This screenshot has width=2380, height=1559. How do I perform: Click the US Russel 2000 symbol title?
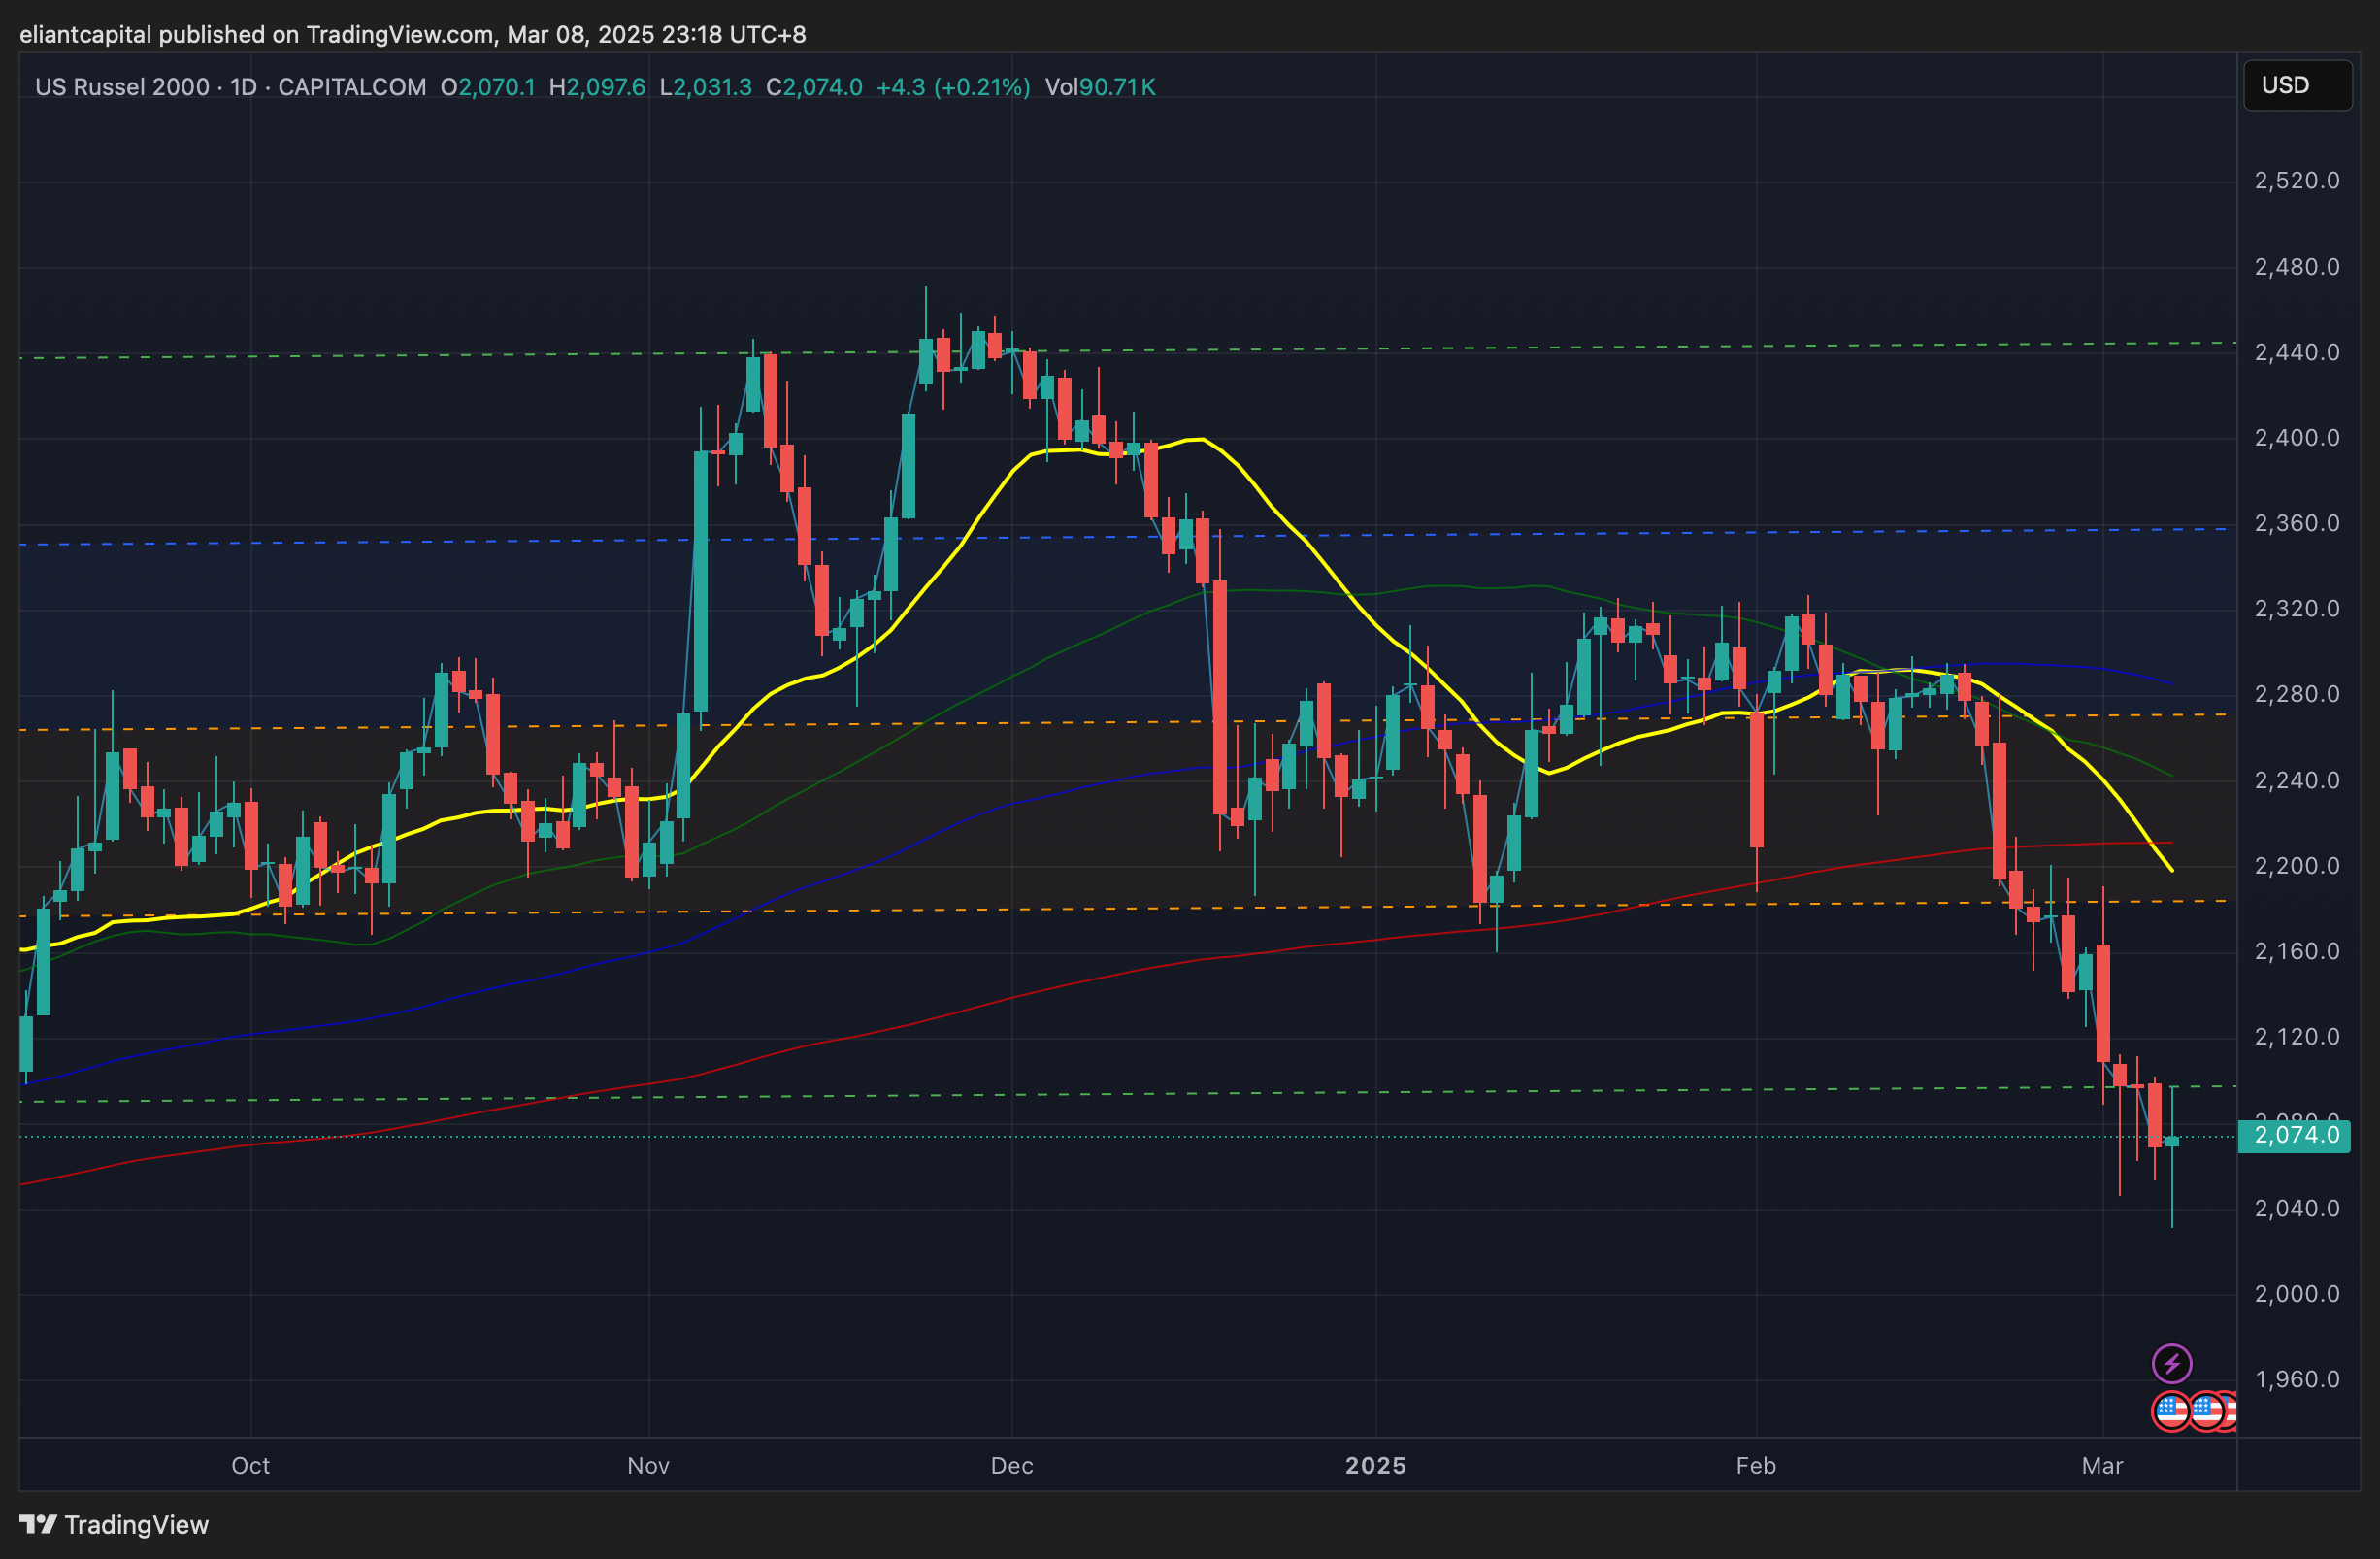click(122, 87)
